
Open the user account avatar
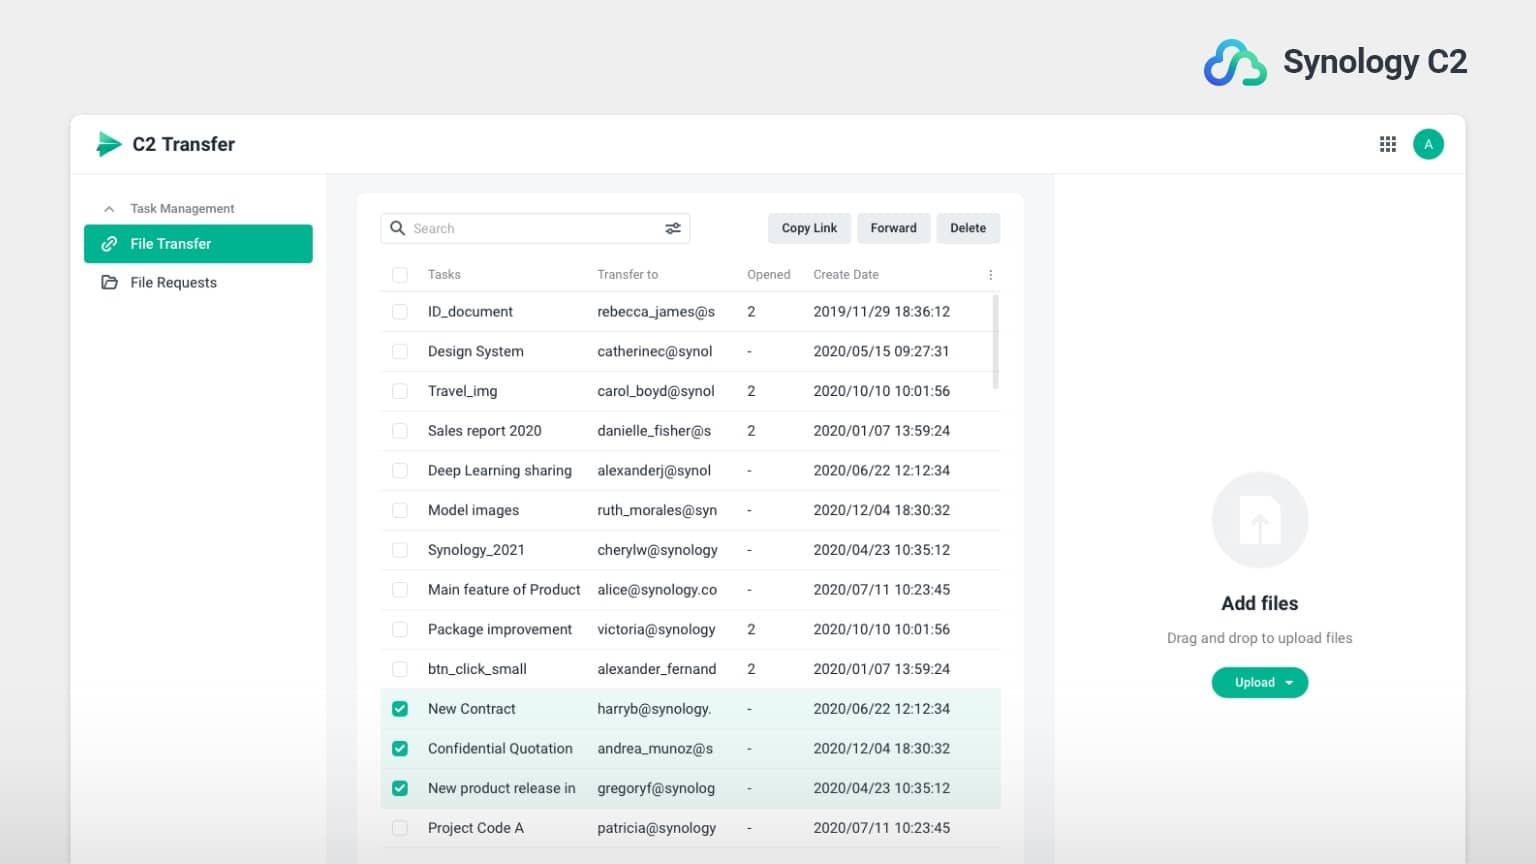point(1428,144)
